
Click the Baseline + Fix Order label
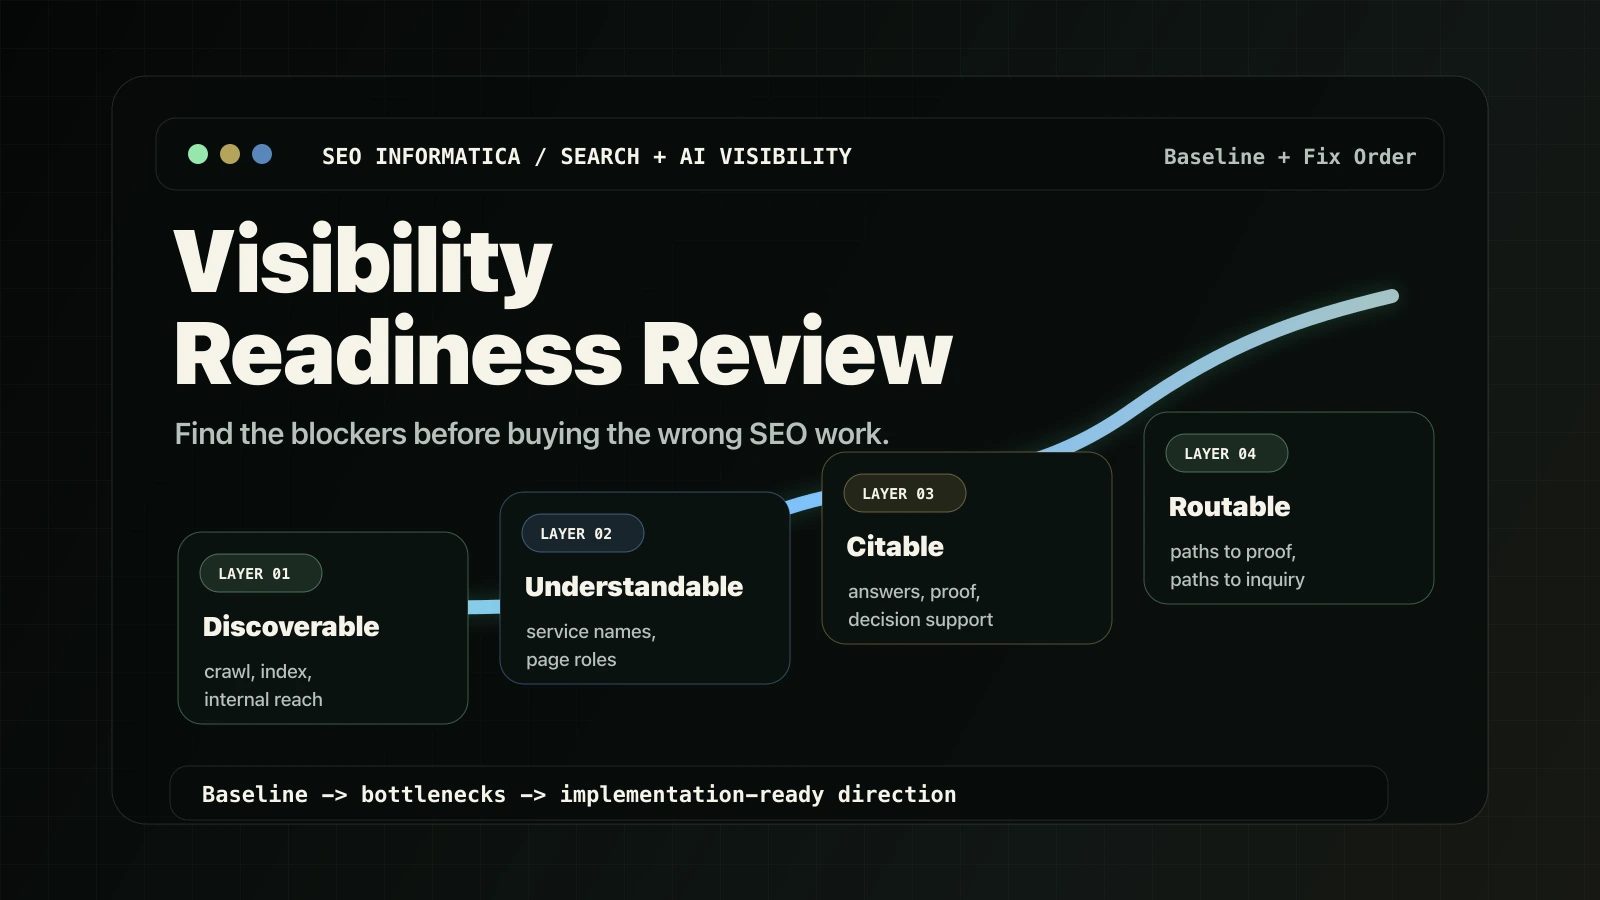tap(1290, 157)
